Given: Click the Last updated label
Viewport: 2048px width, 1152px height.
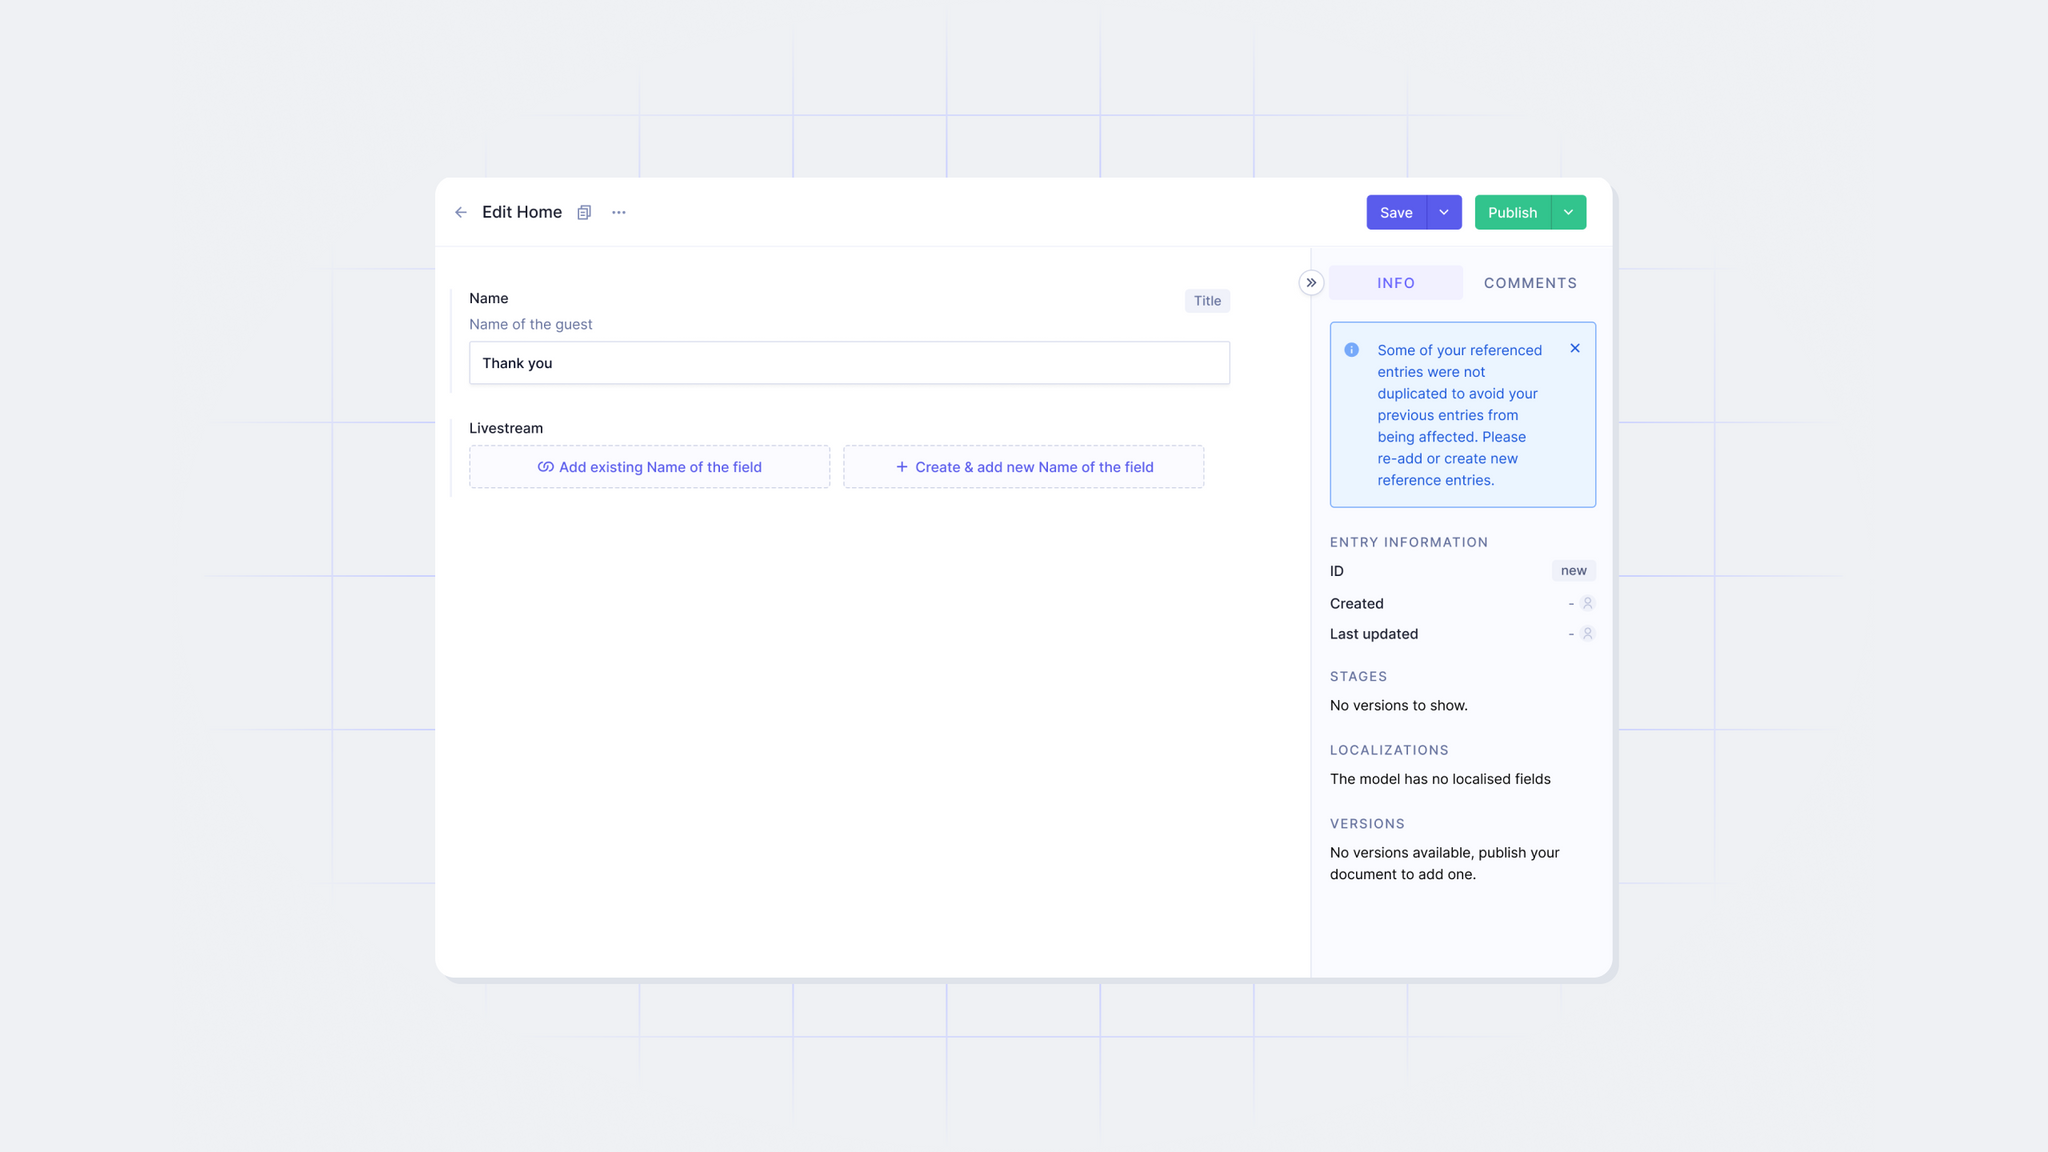Looking at the screenshot, I should pos(1374,634).
